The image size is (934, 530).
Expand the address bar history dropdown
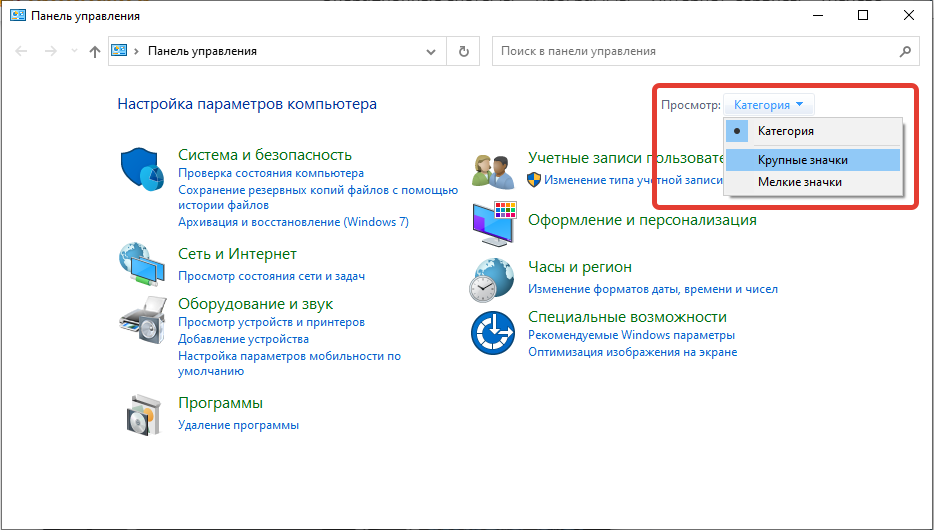(431, 51)
